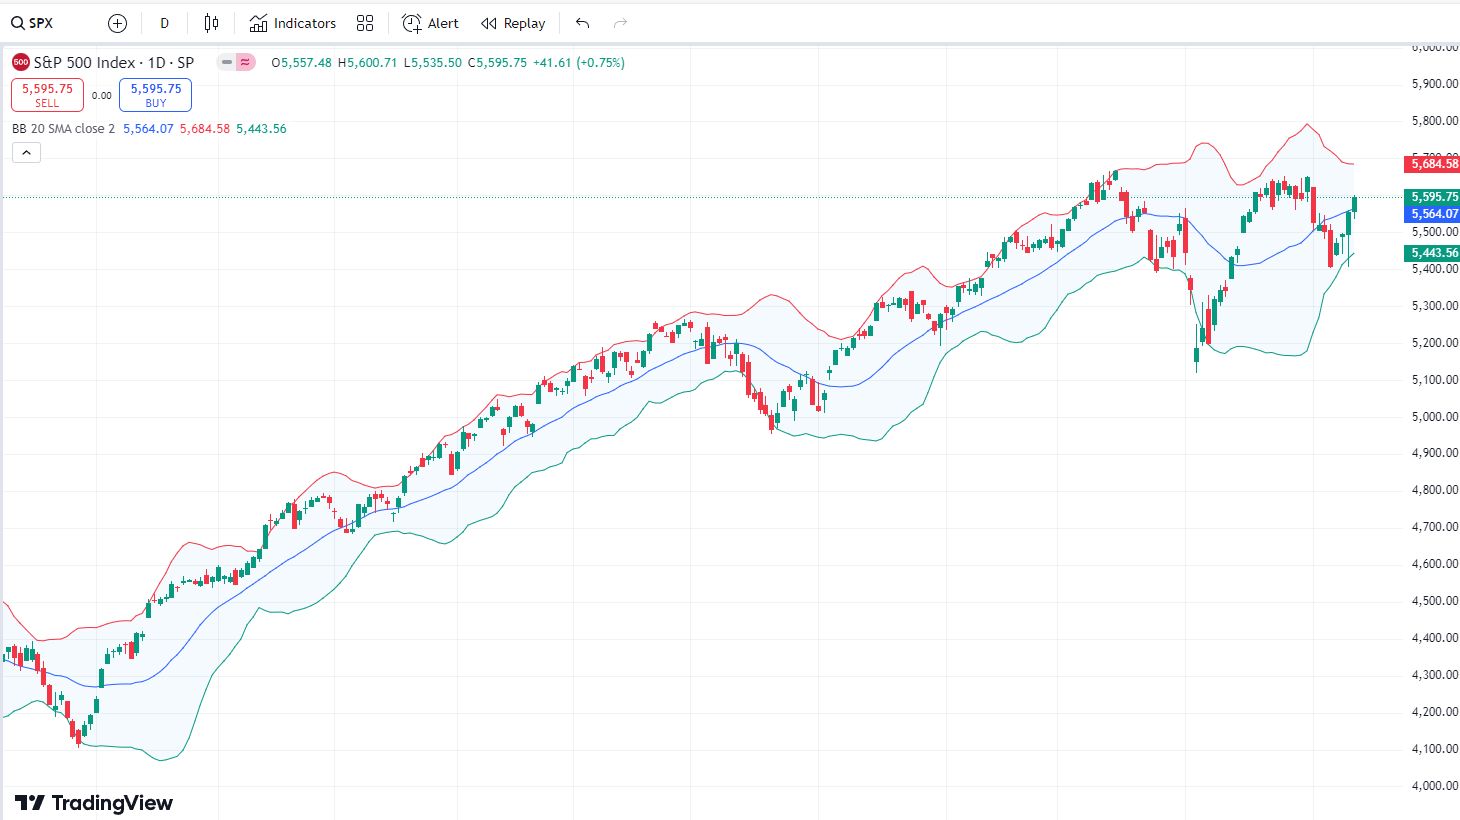Select the BB 20 SMA close 2 legend
1460x820 pixels.
click(64, 129)
